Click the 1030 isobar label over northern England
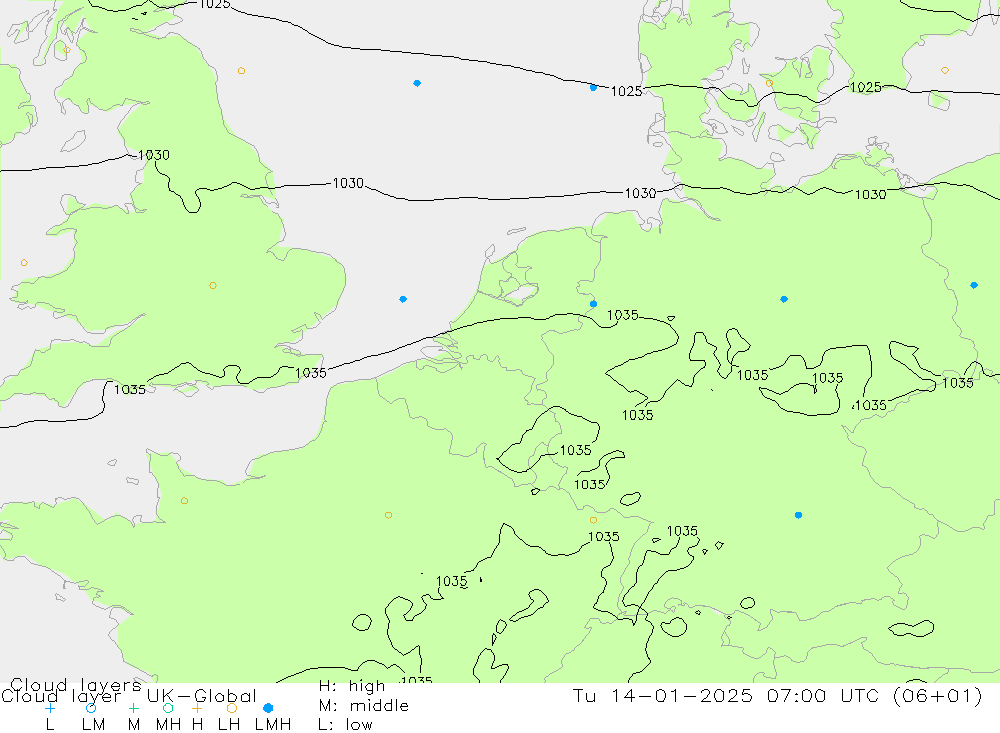Screen dimensions: 1000x733 (x=154, y=155)
